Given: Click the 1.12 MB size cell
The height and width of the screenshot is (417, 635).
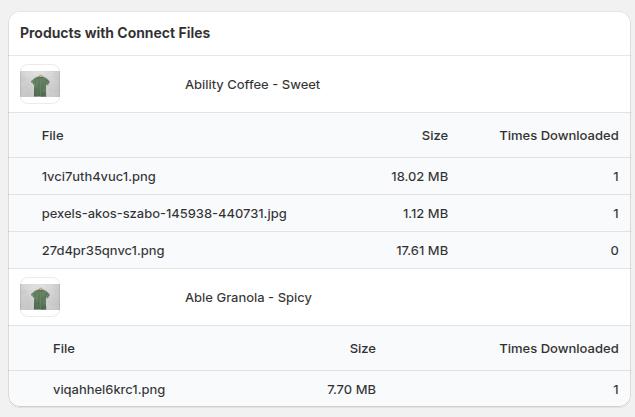Looking at the screenshot, I should coord(425,213).
